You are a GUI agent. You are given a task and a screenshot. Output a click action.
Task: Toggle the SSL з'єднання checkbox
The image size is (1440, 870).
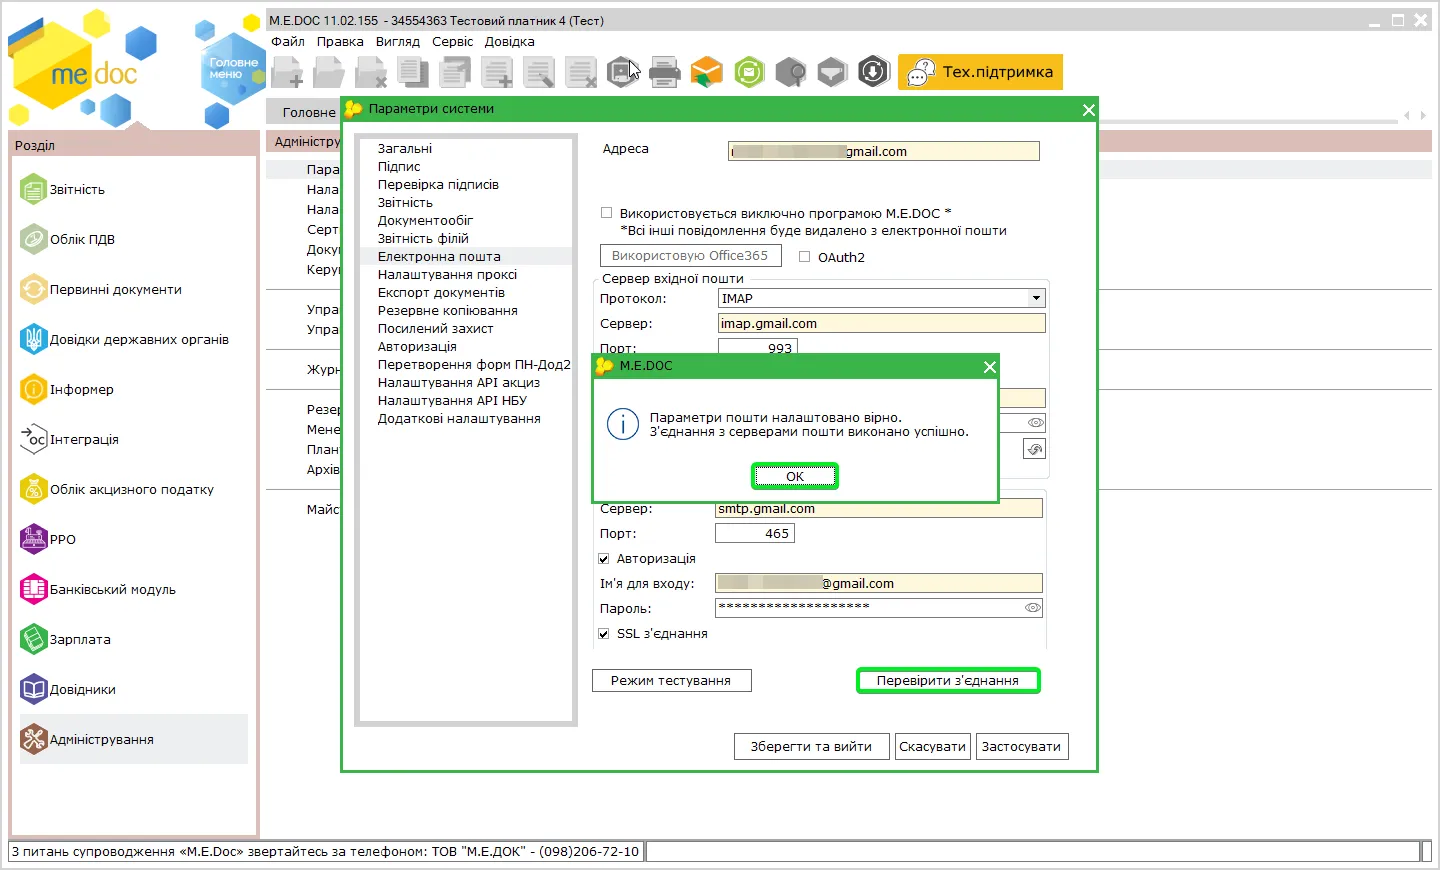tap(604, 633)
